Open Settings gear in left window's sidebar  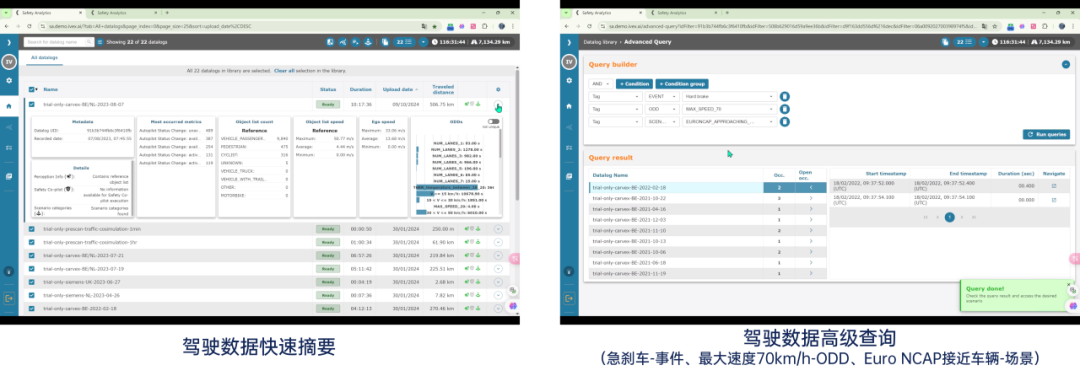click(x=9, y=81)
